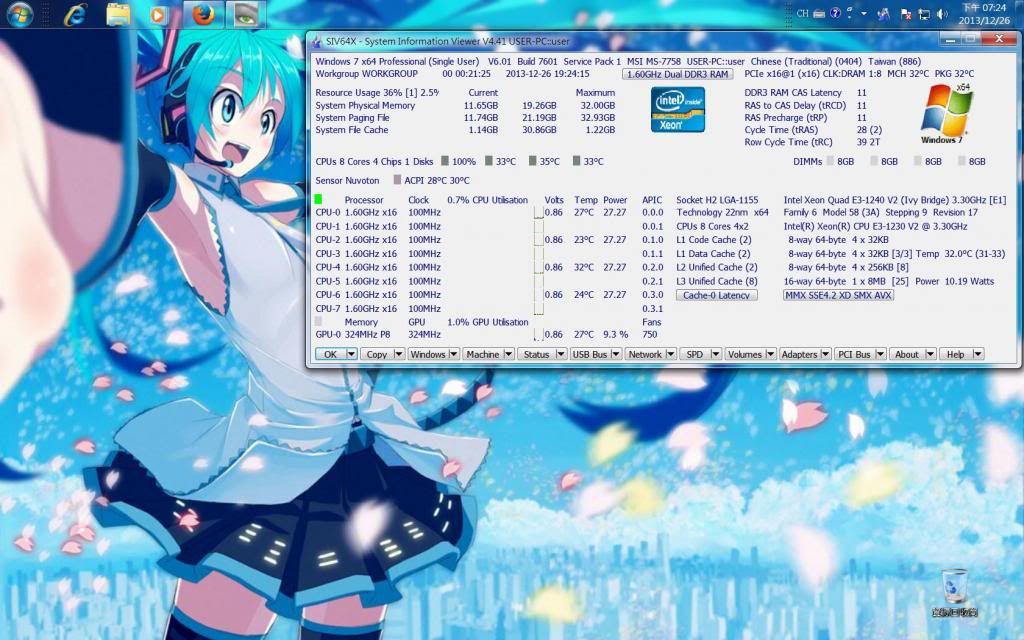Viewport: 1024px width, 640px height.
Task: Click the 'System Physical Memory' label
Action: (365, 105)
